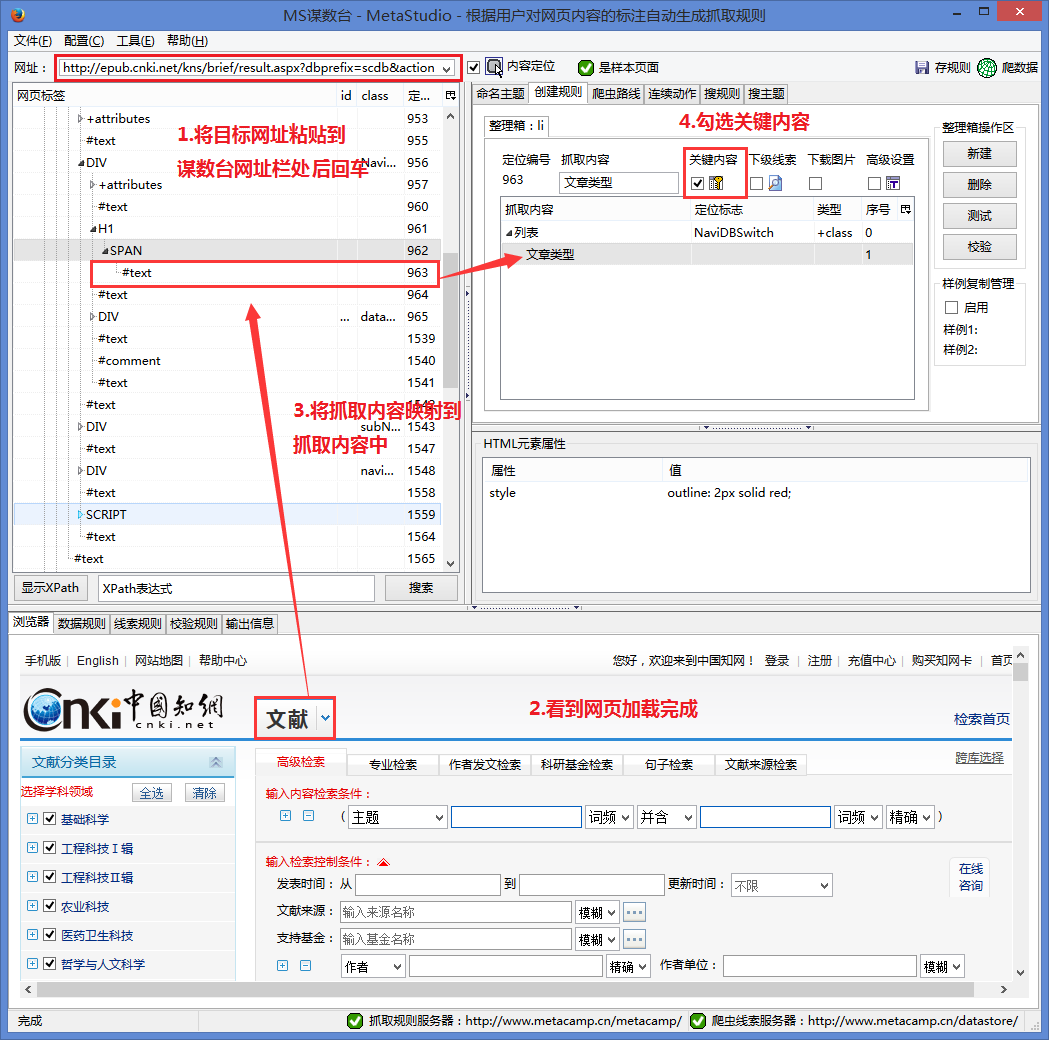
Task: Click the 抓取内容 text field showing 文章类型
Action: tap(619, 183)
